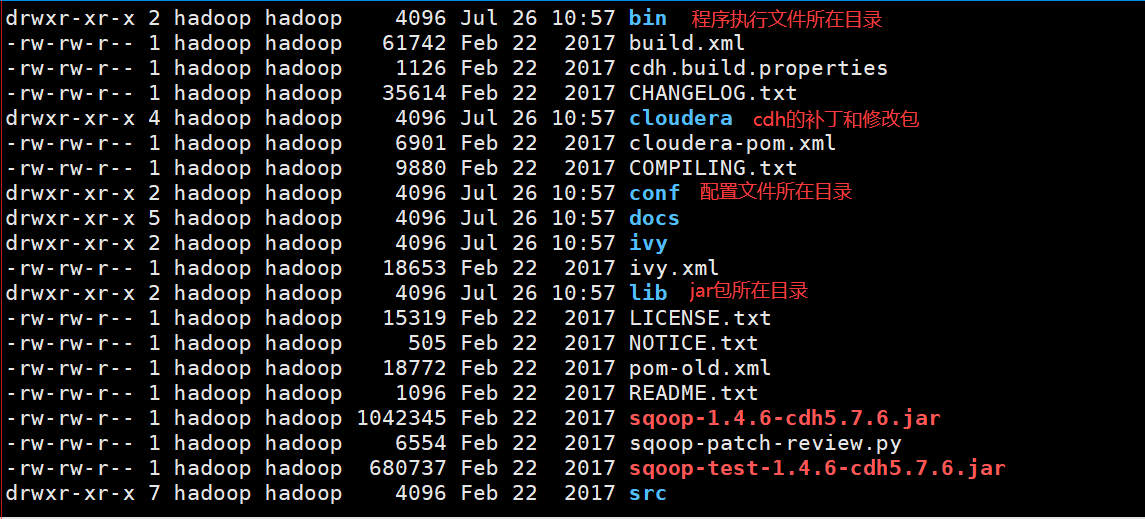Select sqoop-patch-review.py file name
The height and width of the screenshot is (519, 1145).
coord(765,443)
